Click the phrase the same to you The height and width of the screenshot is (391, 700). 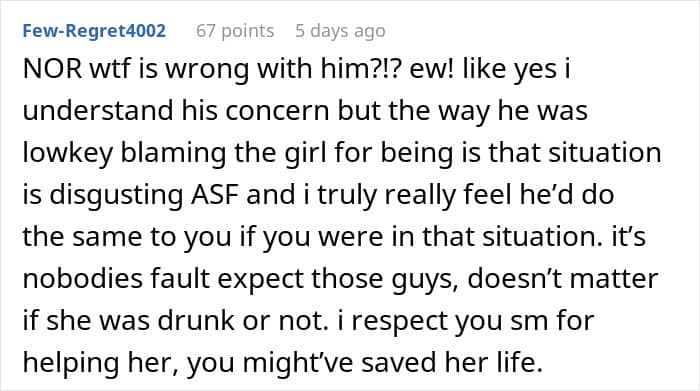coord(127,237)
